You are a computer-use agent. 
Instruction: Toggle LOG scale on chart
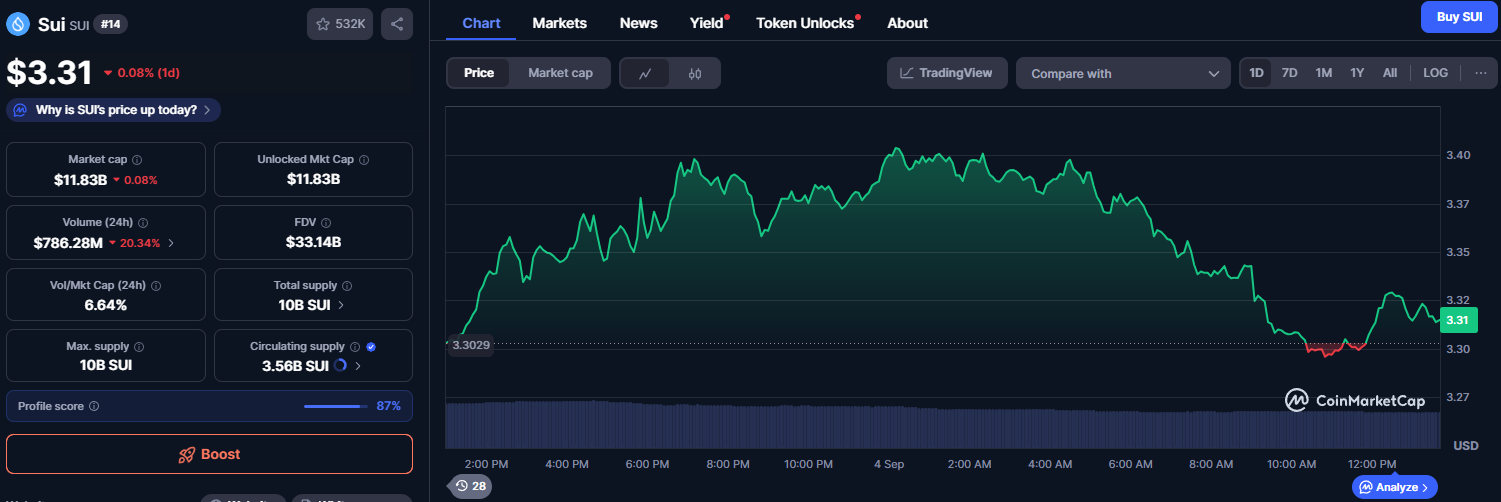tap(1435, 73)
